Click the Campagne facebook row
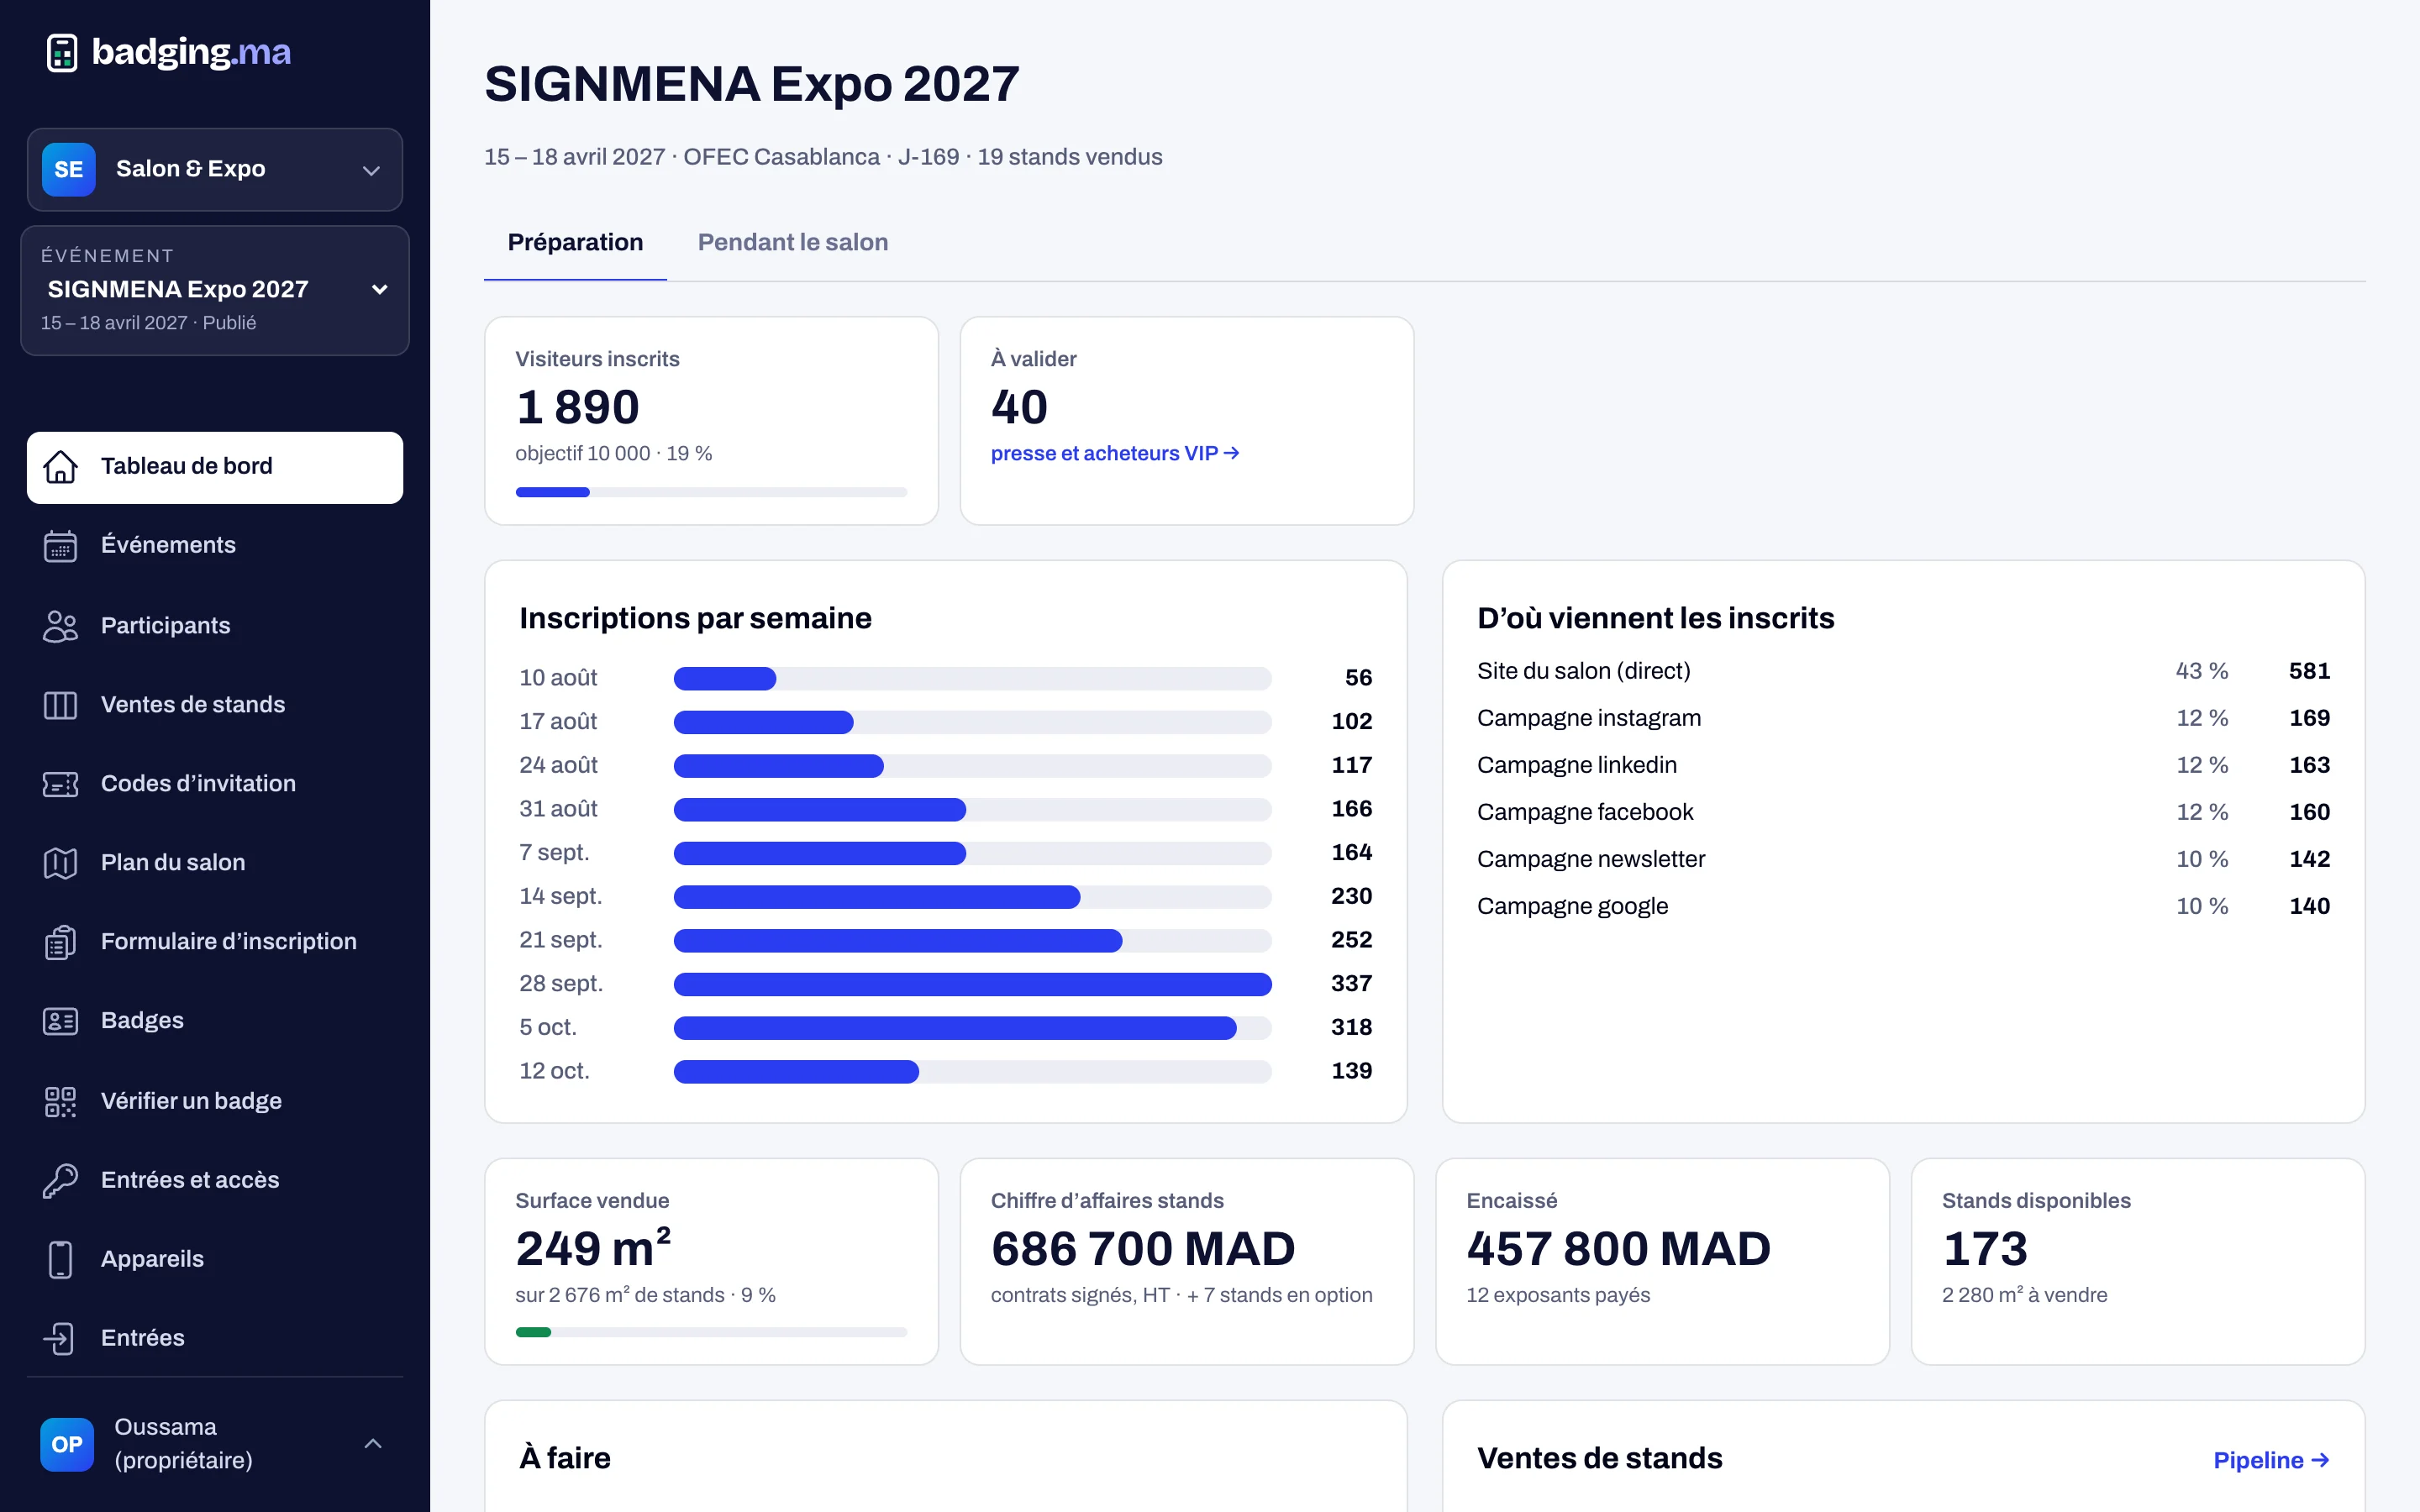This screenshot has width=2420, height=1512. coord(1903,812)
